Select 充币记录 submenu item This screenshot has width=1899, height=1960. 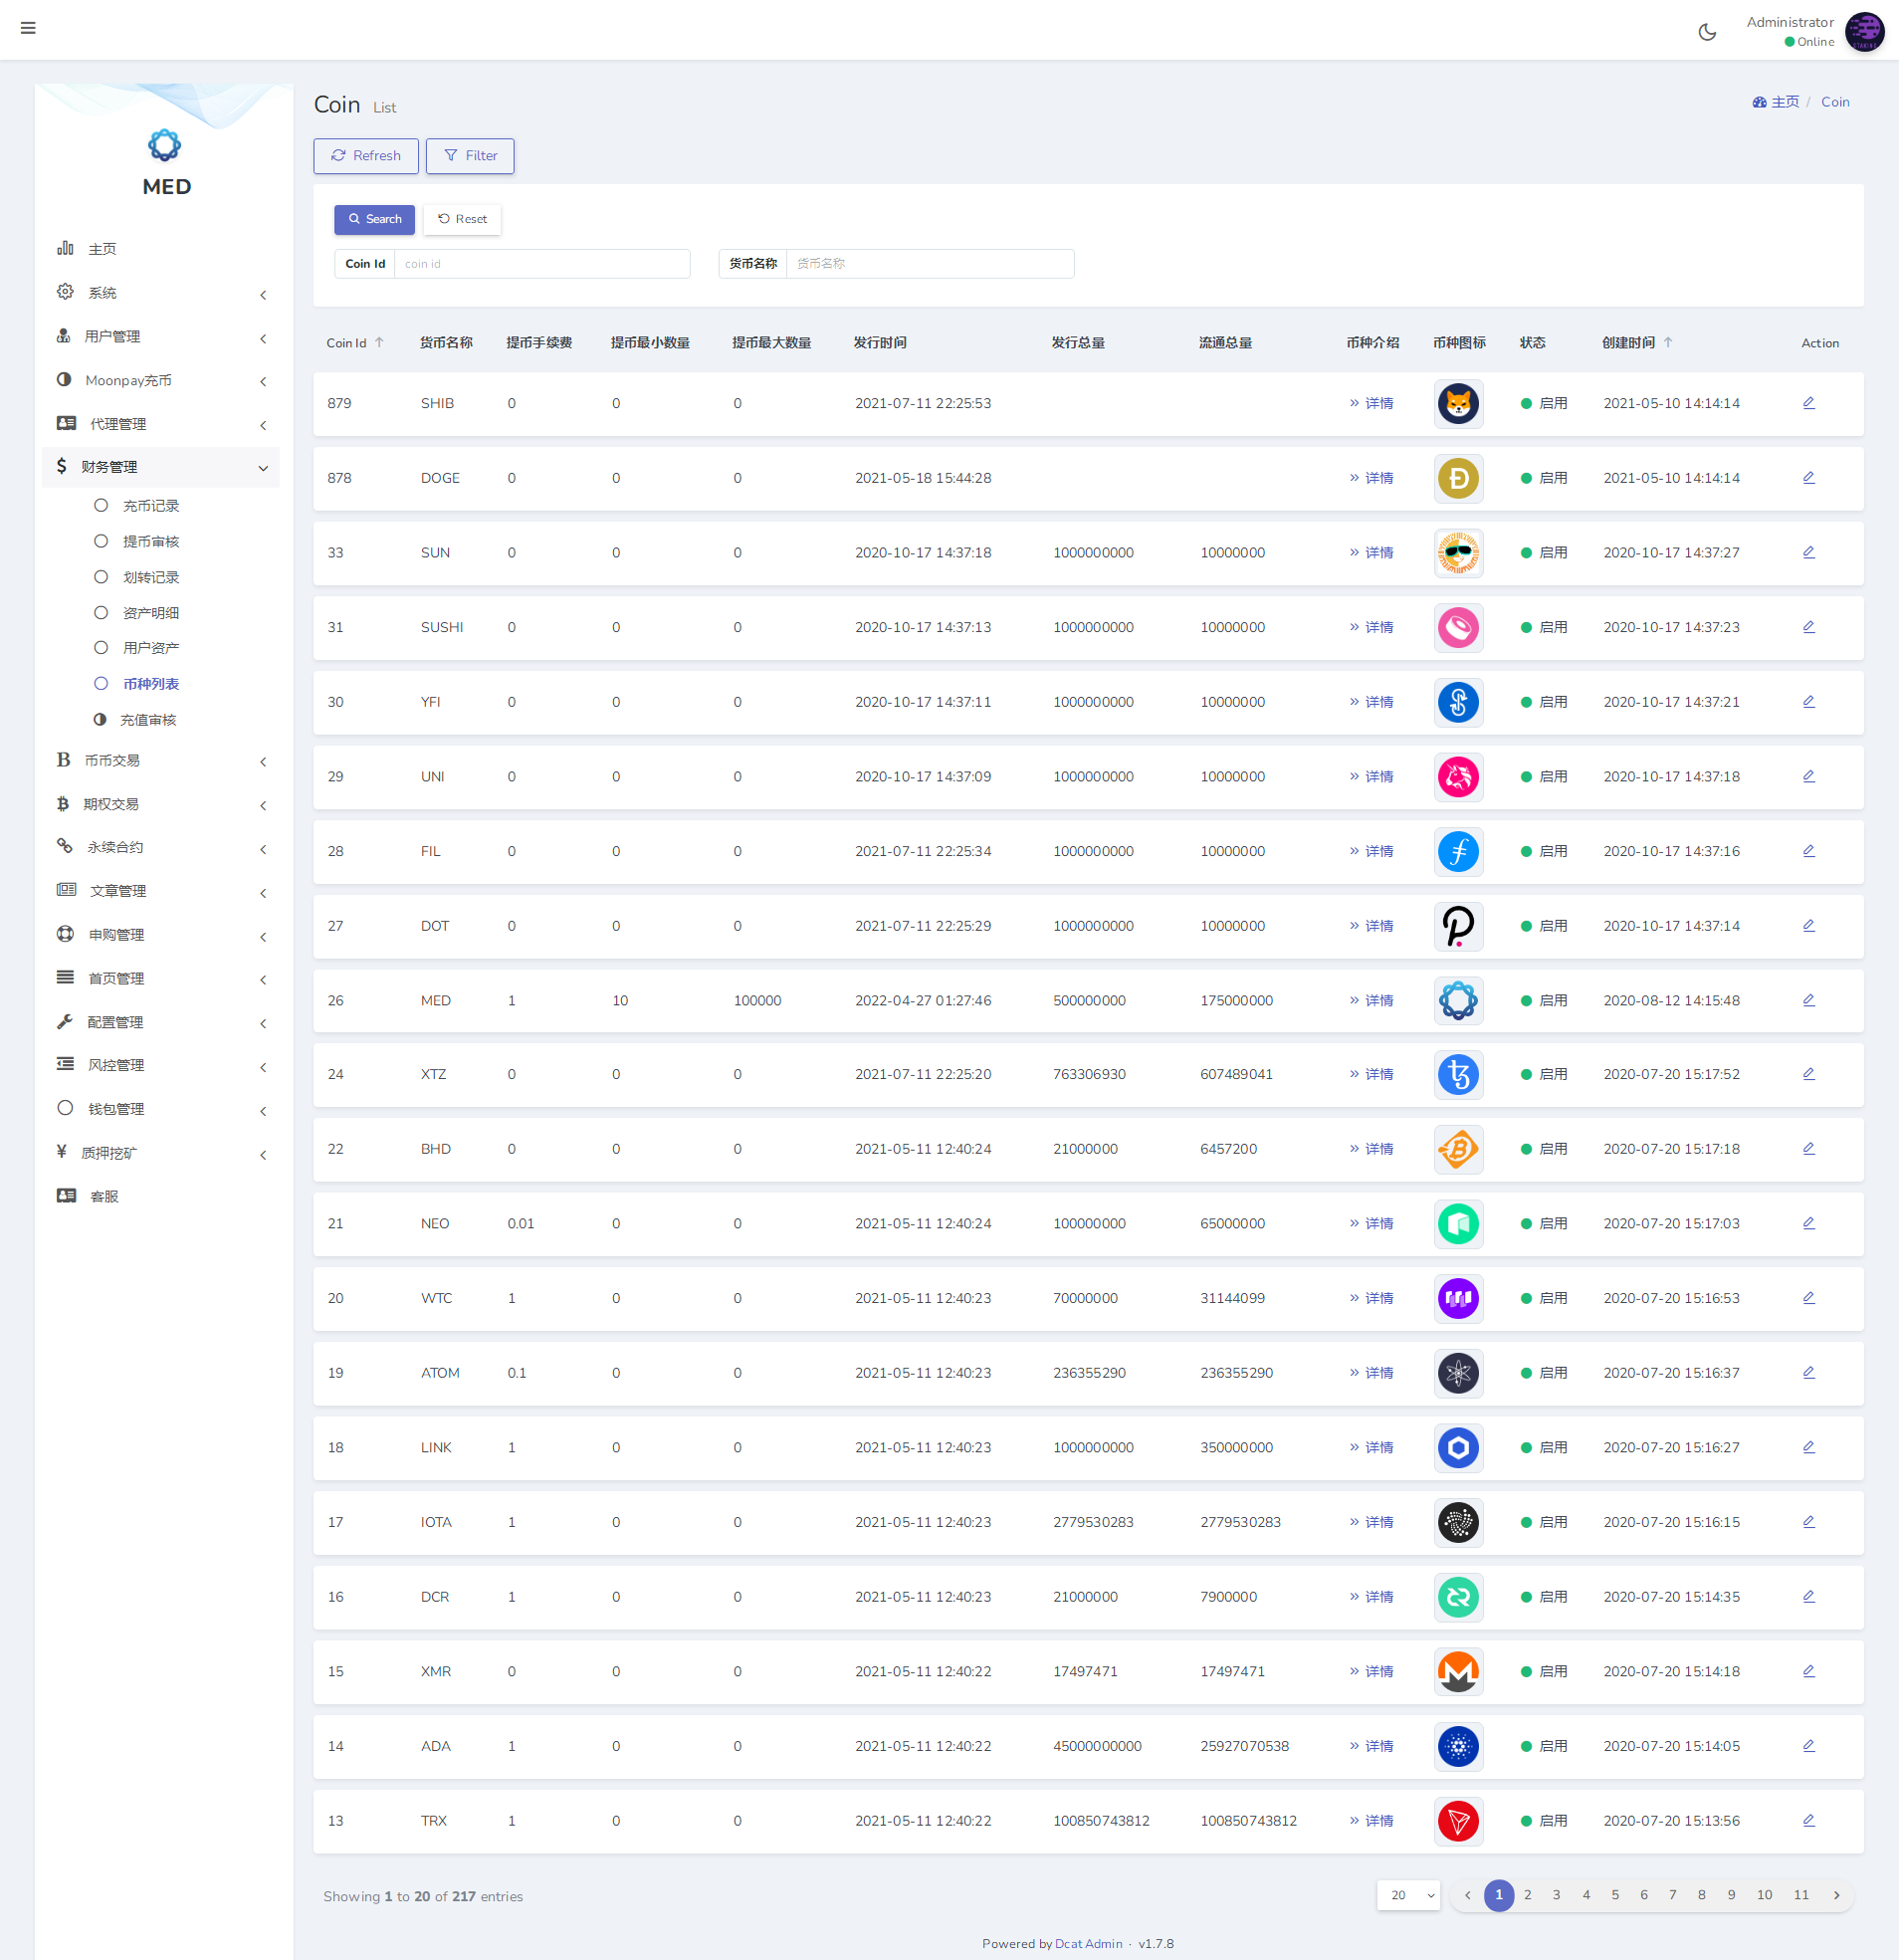[x=151, y=506]
